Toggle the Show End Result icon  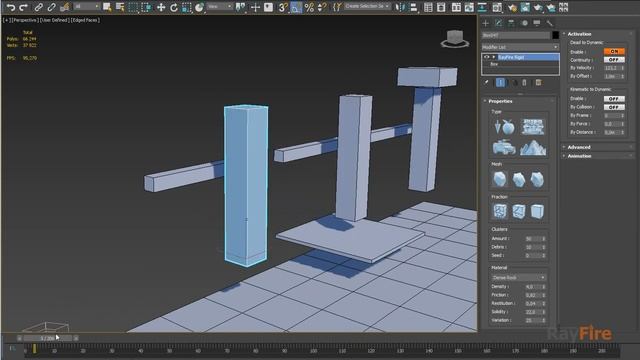point(500,83)
